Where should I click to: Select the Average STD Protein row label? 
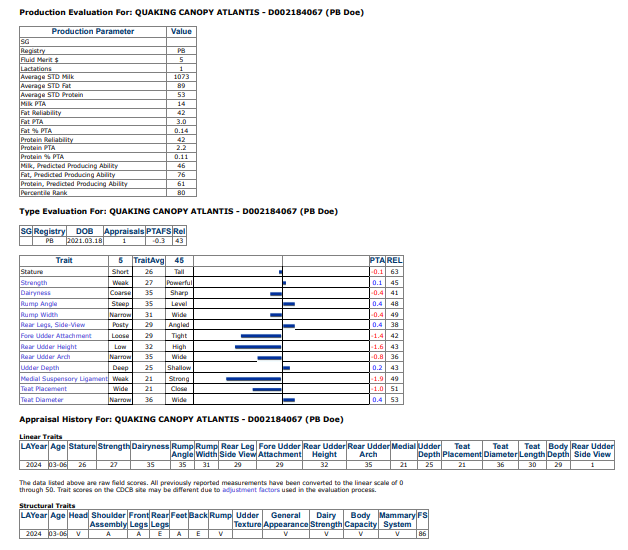click(x=52, y=95)
